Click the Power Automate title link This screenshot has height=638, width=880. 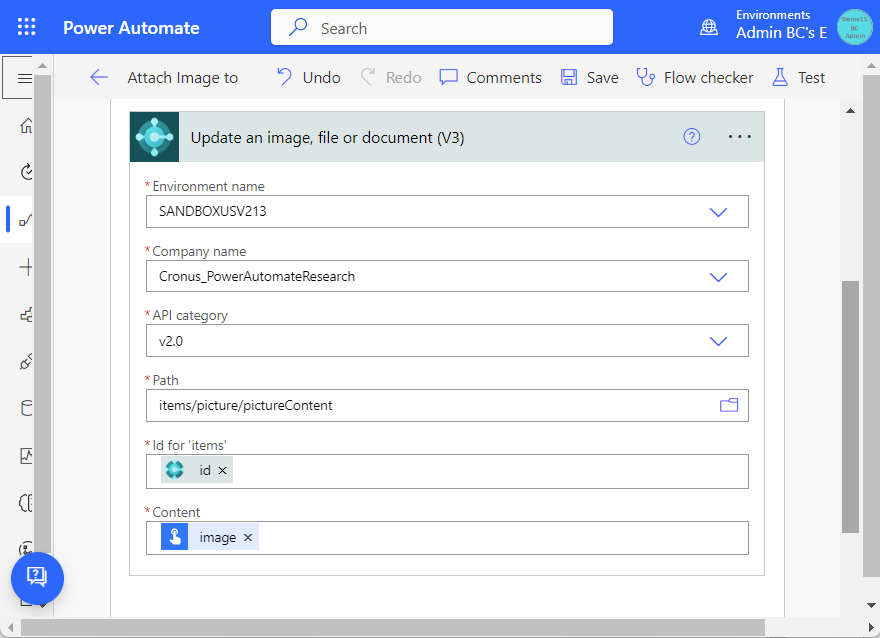(131, 28)
